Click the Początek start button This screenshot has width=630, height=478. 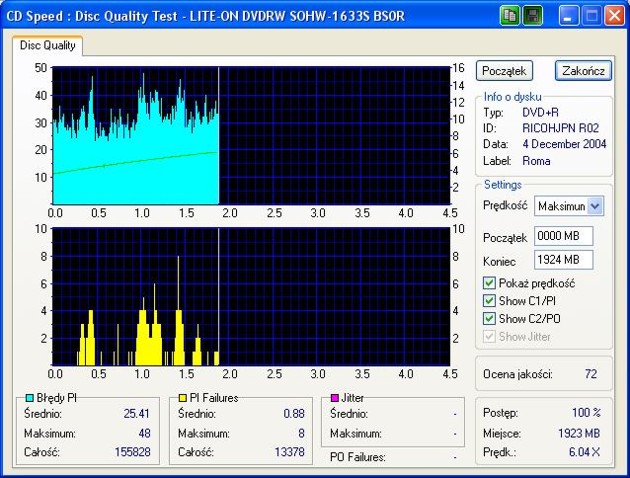tap(504, 71)
